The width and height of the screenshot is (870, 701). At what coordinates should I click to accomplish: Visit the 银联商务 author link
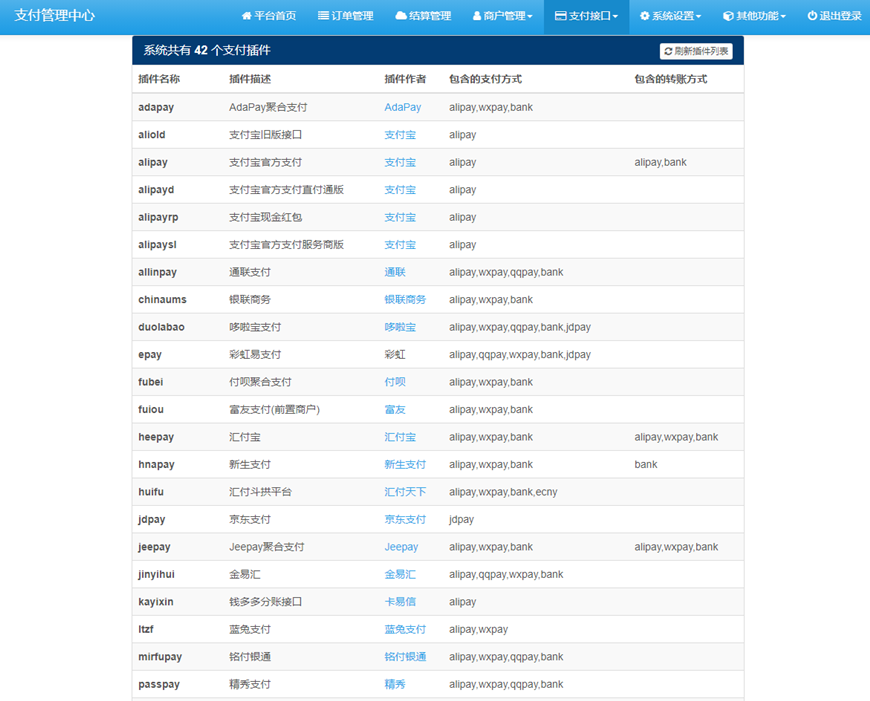[405, 300]
